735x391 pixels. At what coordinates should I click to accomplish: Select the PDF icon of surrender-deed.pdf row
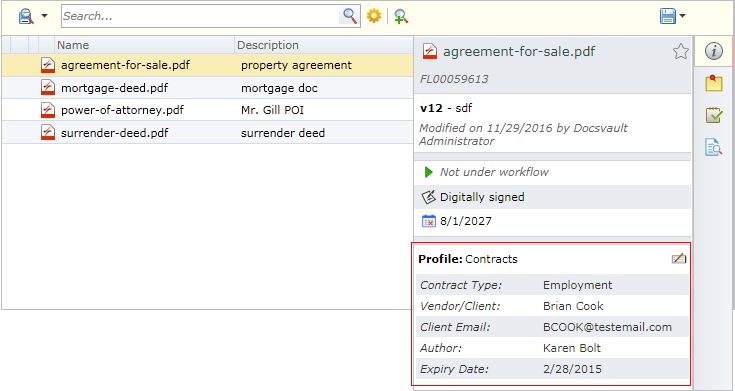click(48, 133)
